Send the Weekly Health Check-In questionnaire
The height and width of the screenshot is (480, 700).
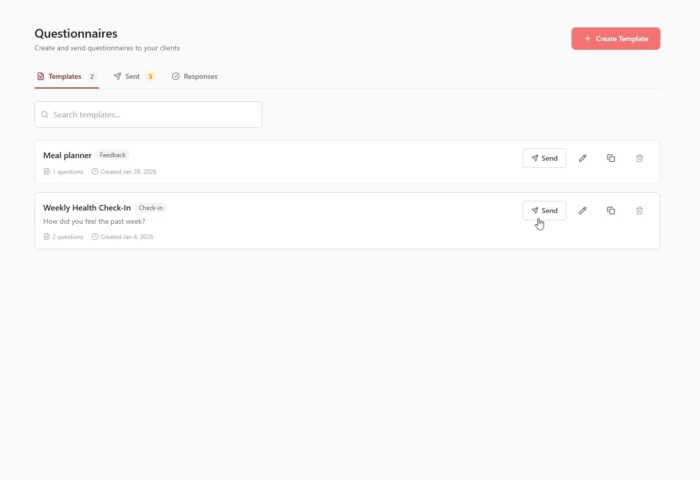544,210
